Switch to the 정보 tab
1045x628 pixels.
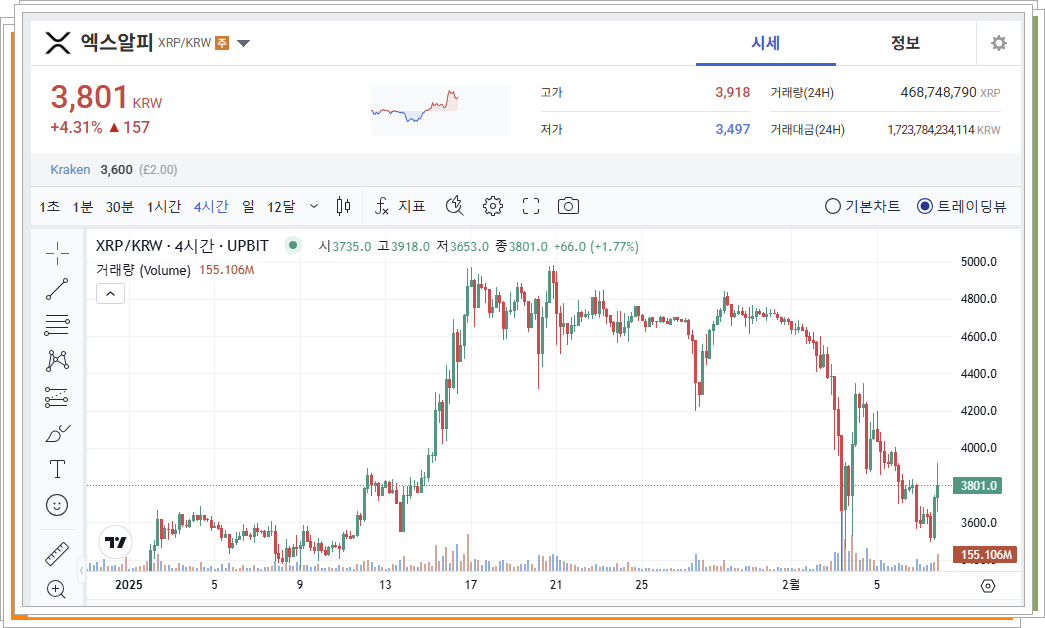tap(905, 43)
